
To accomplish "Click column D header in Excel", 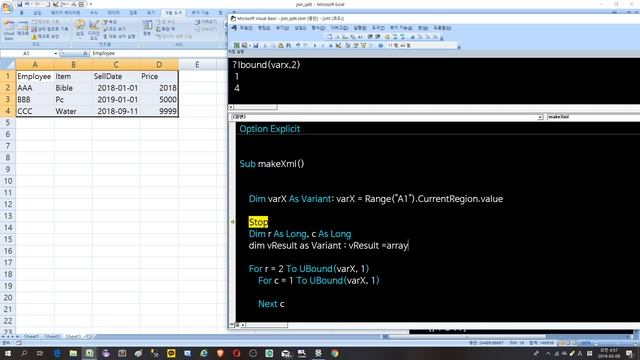I will click(x=159, y=64).
